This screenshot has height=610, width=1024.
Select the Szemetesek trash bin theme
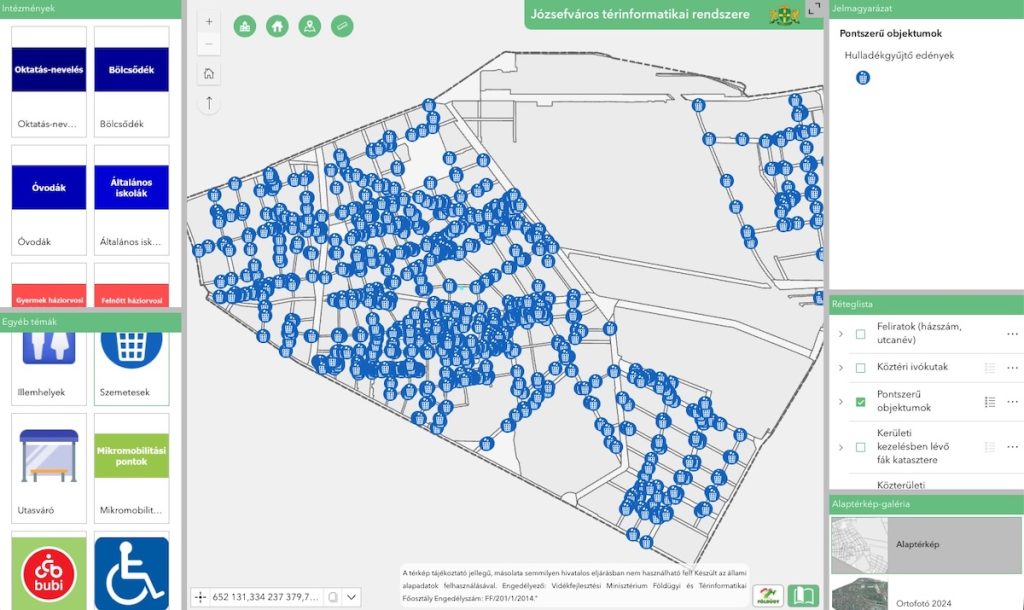[x=131, y=368]
